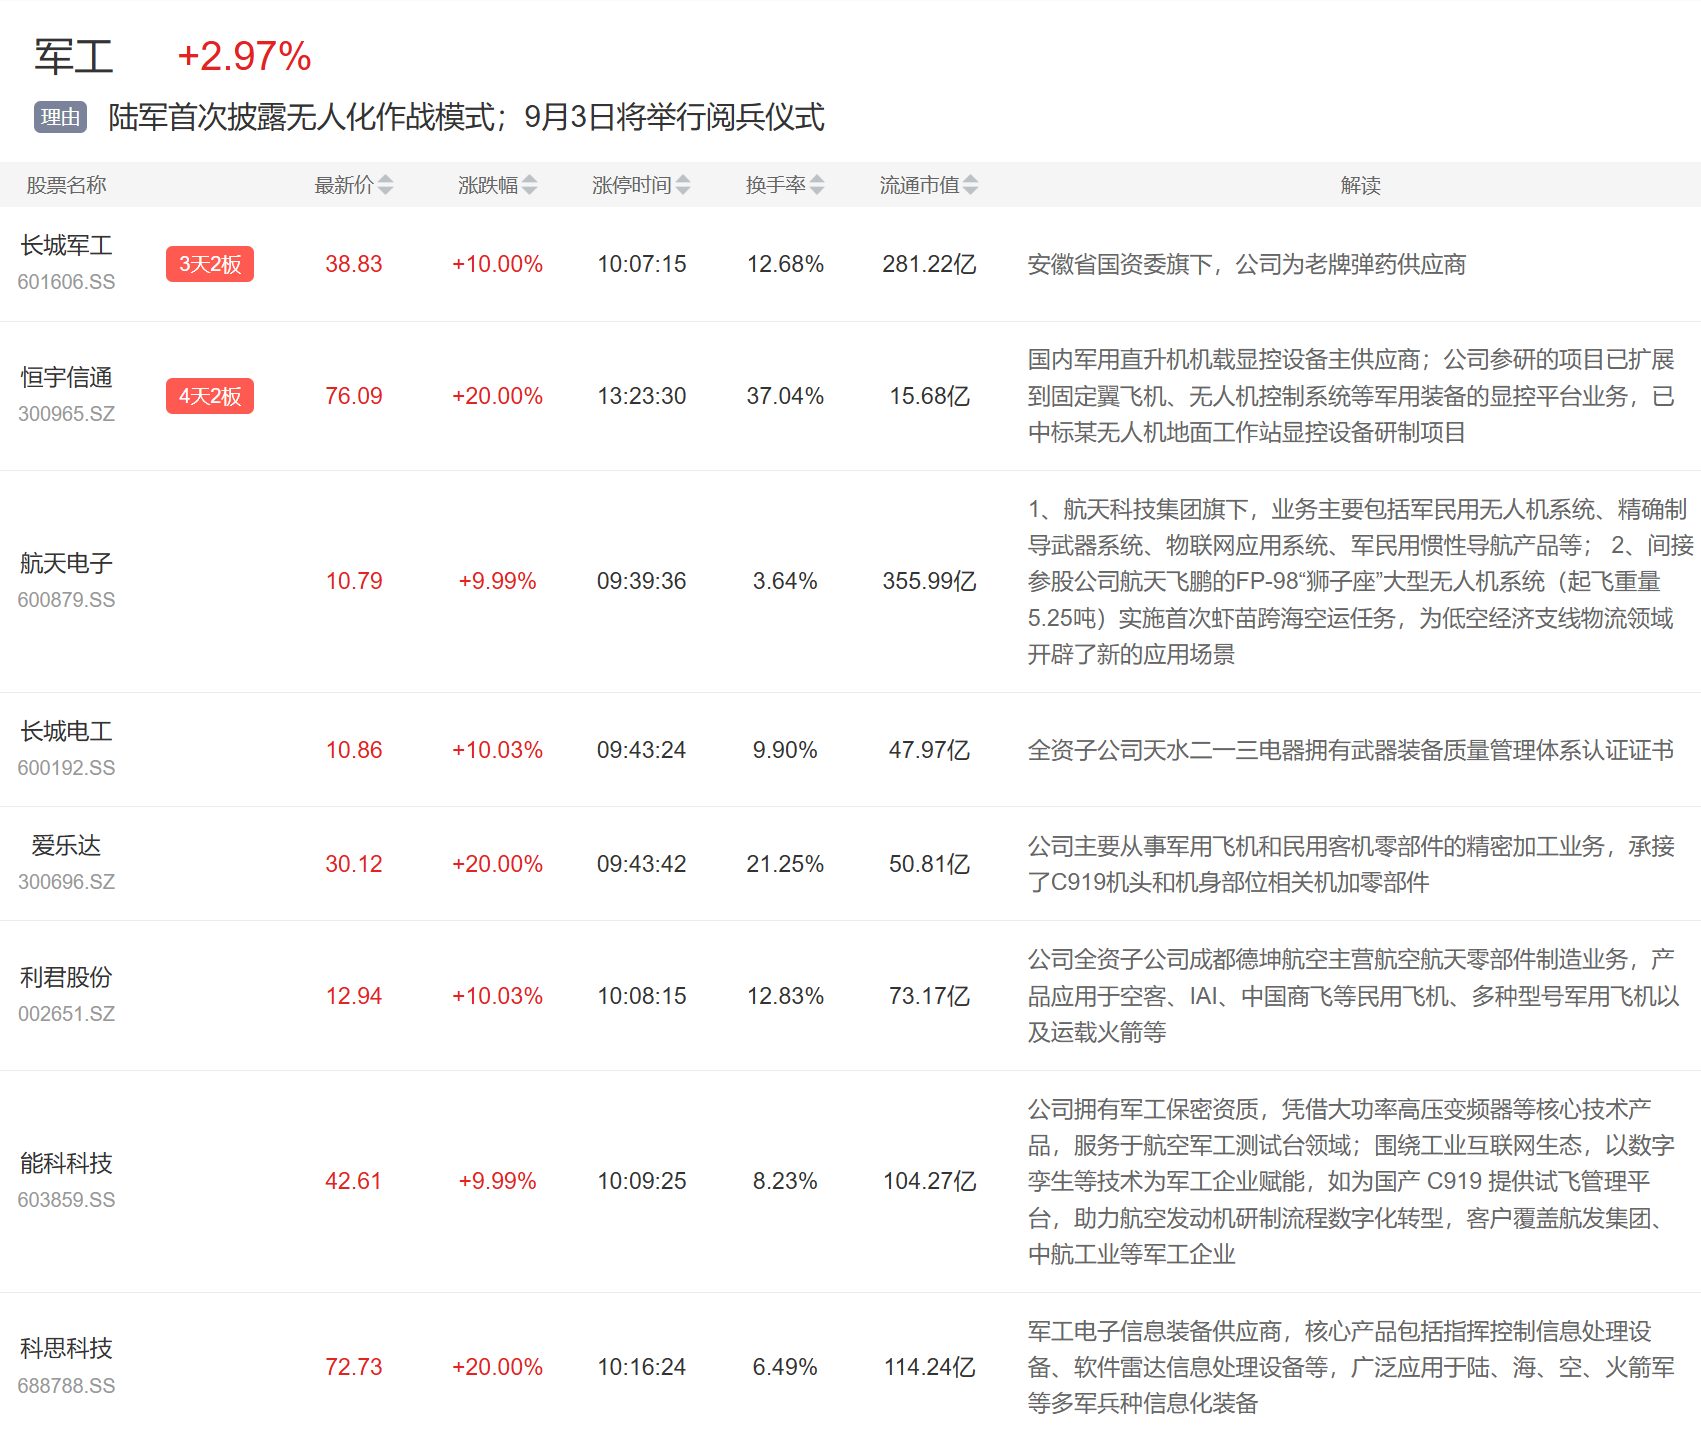Screen dimensions: 1701x1437
Task: Open the 长城军工 stock page
Action: pos(66,246)
